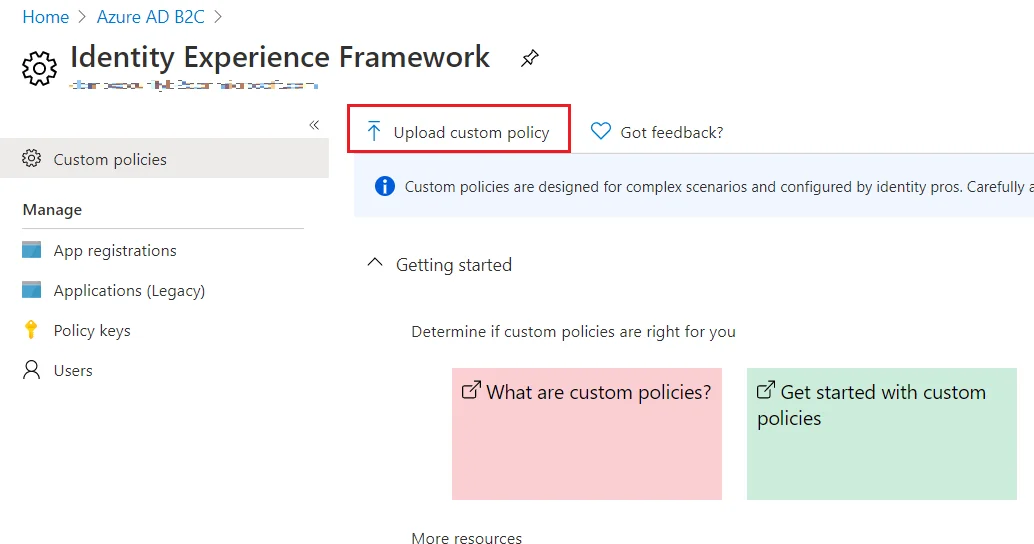Screen dimensions: 1034x544
Task: Click the Manage section heading
Action: (x=52, y=210)
